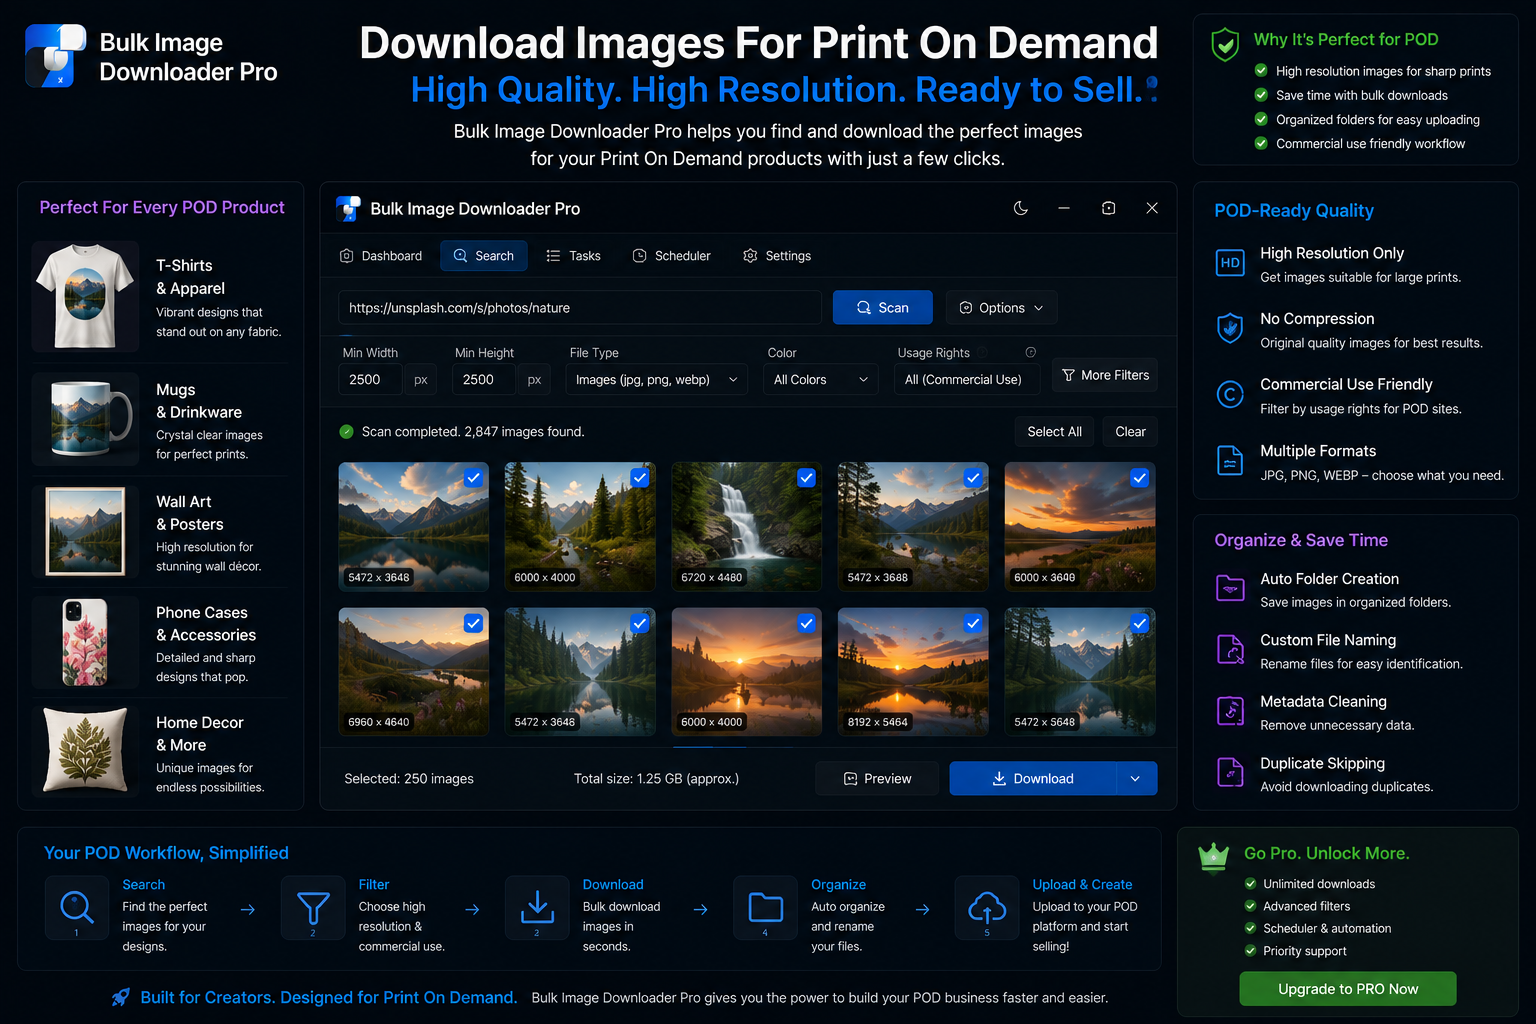This screenshot has height=1024, width=1536.
Task: Click the Home Decor & More pillow image
Action: [x=86, y=750]
